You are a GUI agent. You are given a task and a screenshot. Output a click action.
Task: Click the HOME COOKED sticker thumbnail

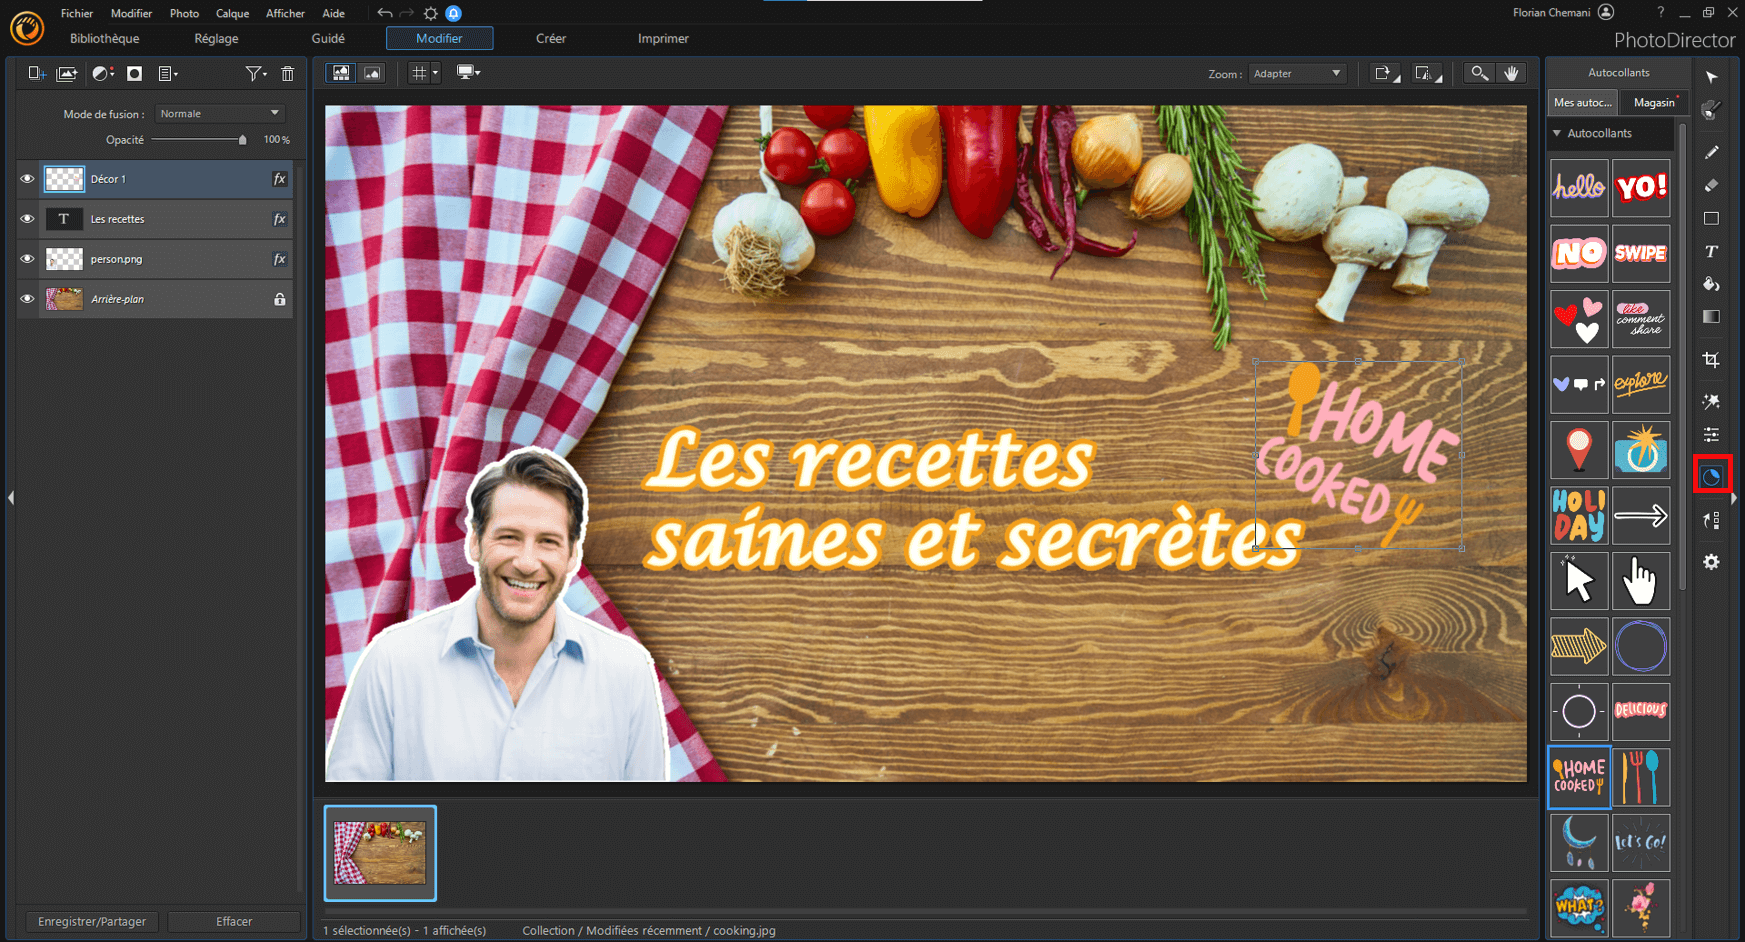point(1579,777)
